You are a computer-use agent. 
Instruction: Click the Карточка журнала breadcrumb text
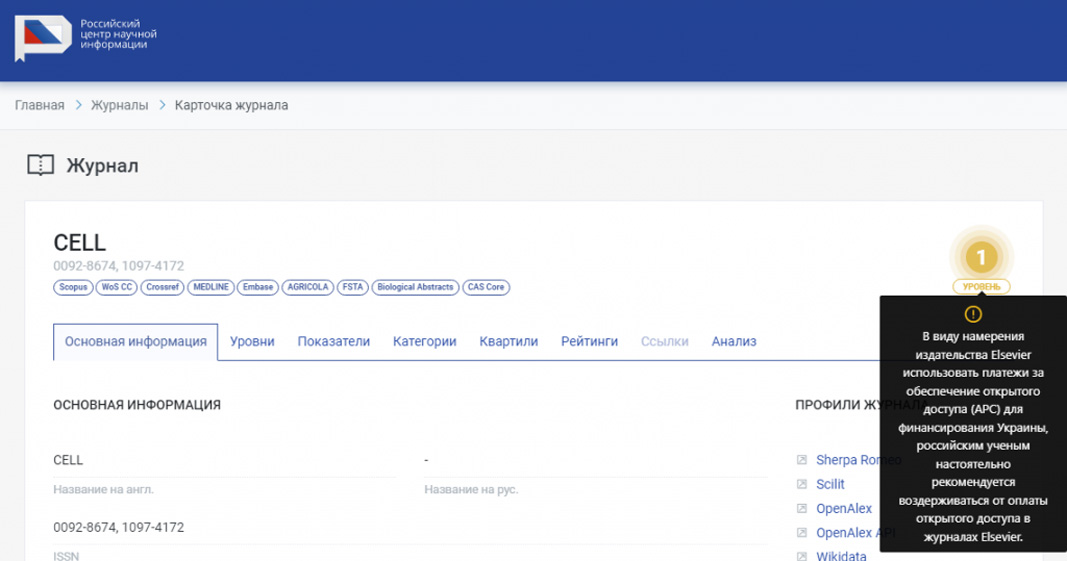point(231,106)
